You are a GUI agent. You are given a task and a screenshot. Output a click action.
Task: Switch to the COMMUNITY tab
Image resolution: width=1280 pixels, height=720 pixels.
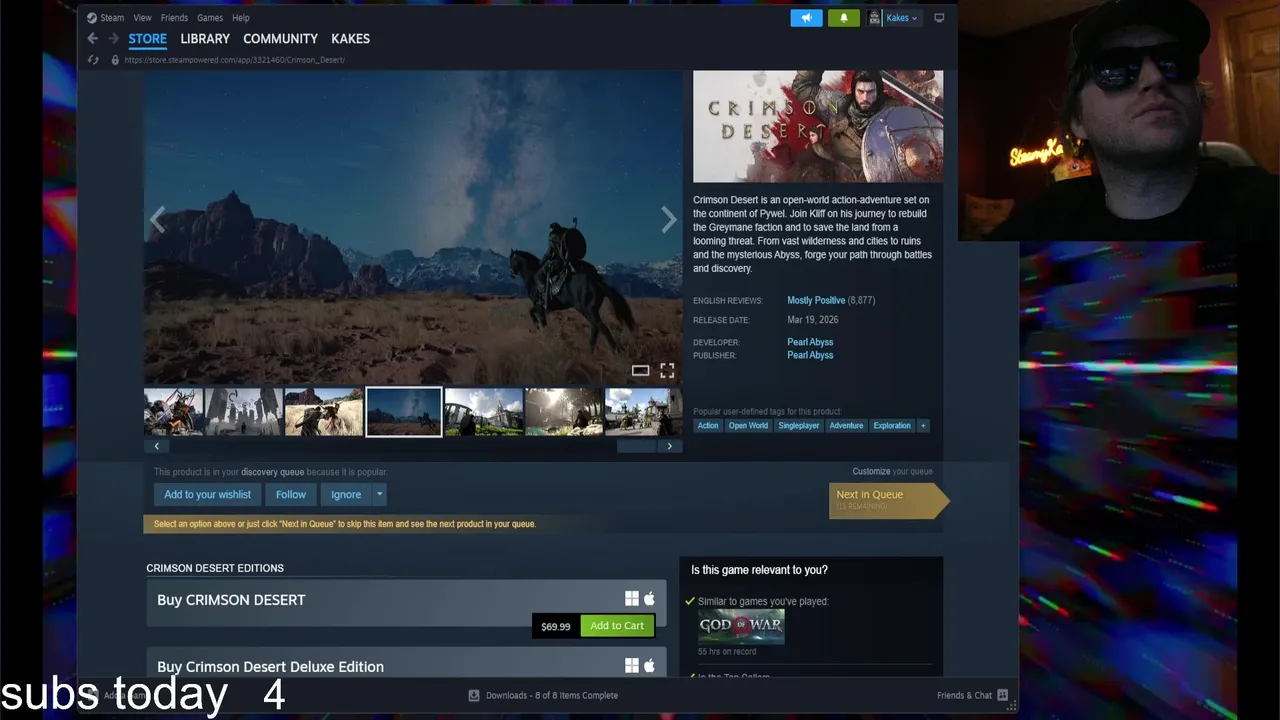(280, 39)
